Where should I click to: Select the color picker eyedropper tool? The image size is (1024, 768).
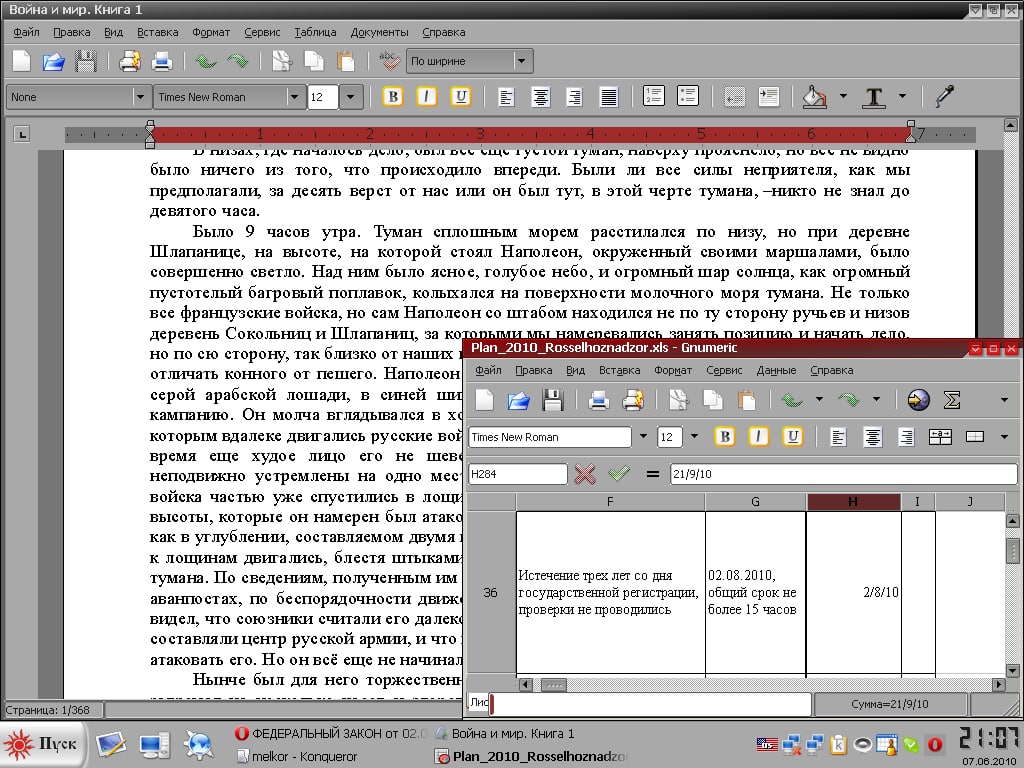click(x=944, y=96)
